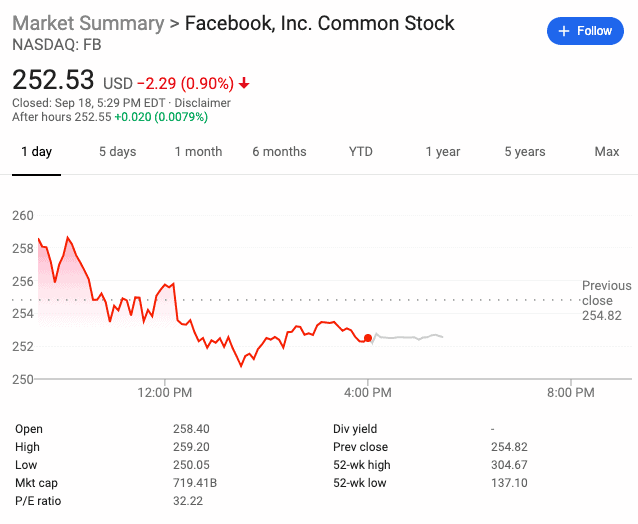Click the red closing-price dot on chart
638x524 pixels.
(x=368, y=338)
